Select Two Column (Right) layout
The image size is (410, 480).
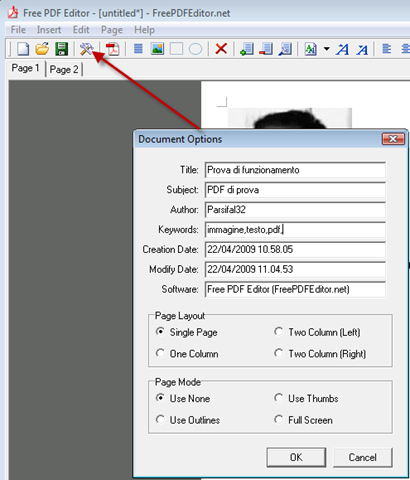pyautogui.click(x=320, y=353)
